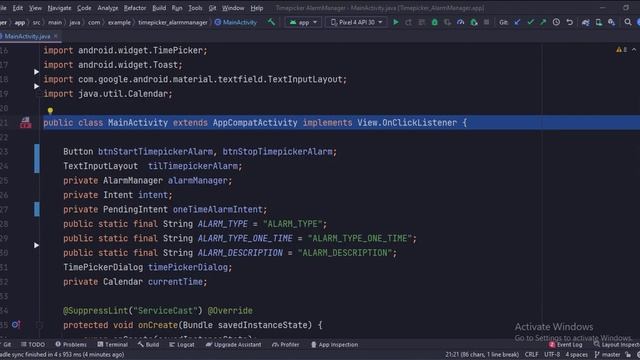
Task: Click the Git update project arrow icon
Action: click(517, 22)
